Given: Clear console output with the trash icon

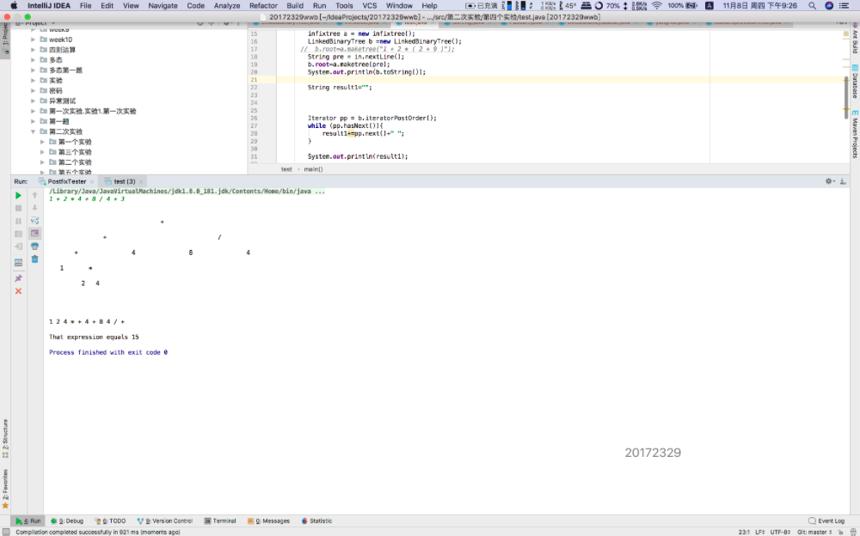Looking at the screenshot, I should (x=35, y=259).
